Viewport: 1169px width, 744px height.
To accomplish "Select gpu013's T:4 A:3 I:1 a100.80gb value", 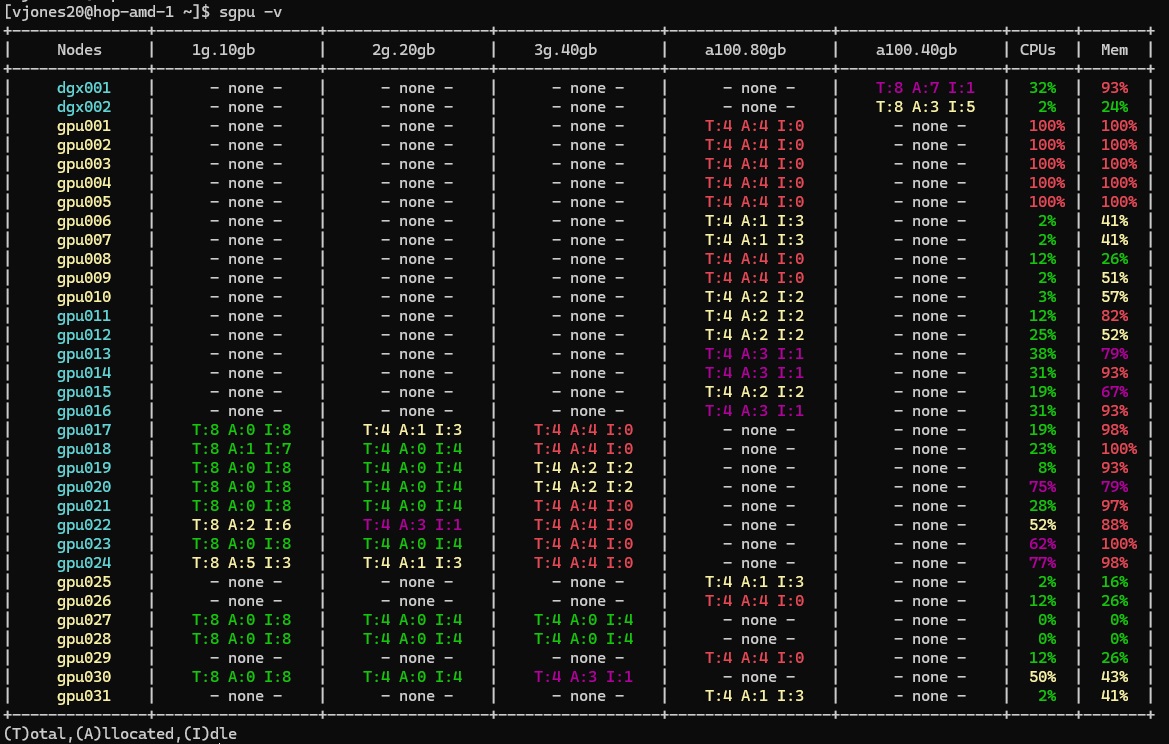I will tap(754, 354).
